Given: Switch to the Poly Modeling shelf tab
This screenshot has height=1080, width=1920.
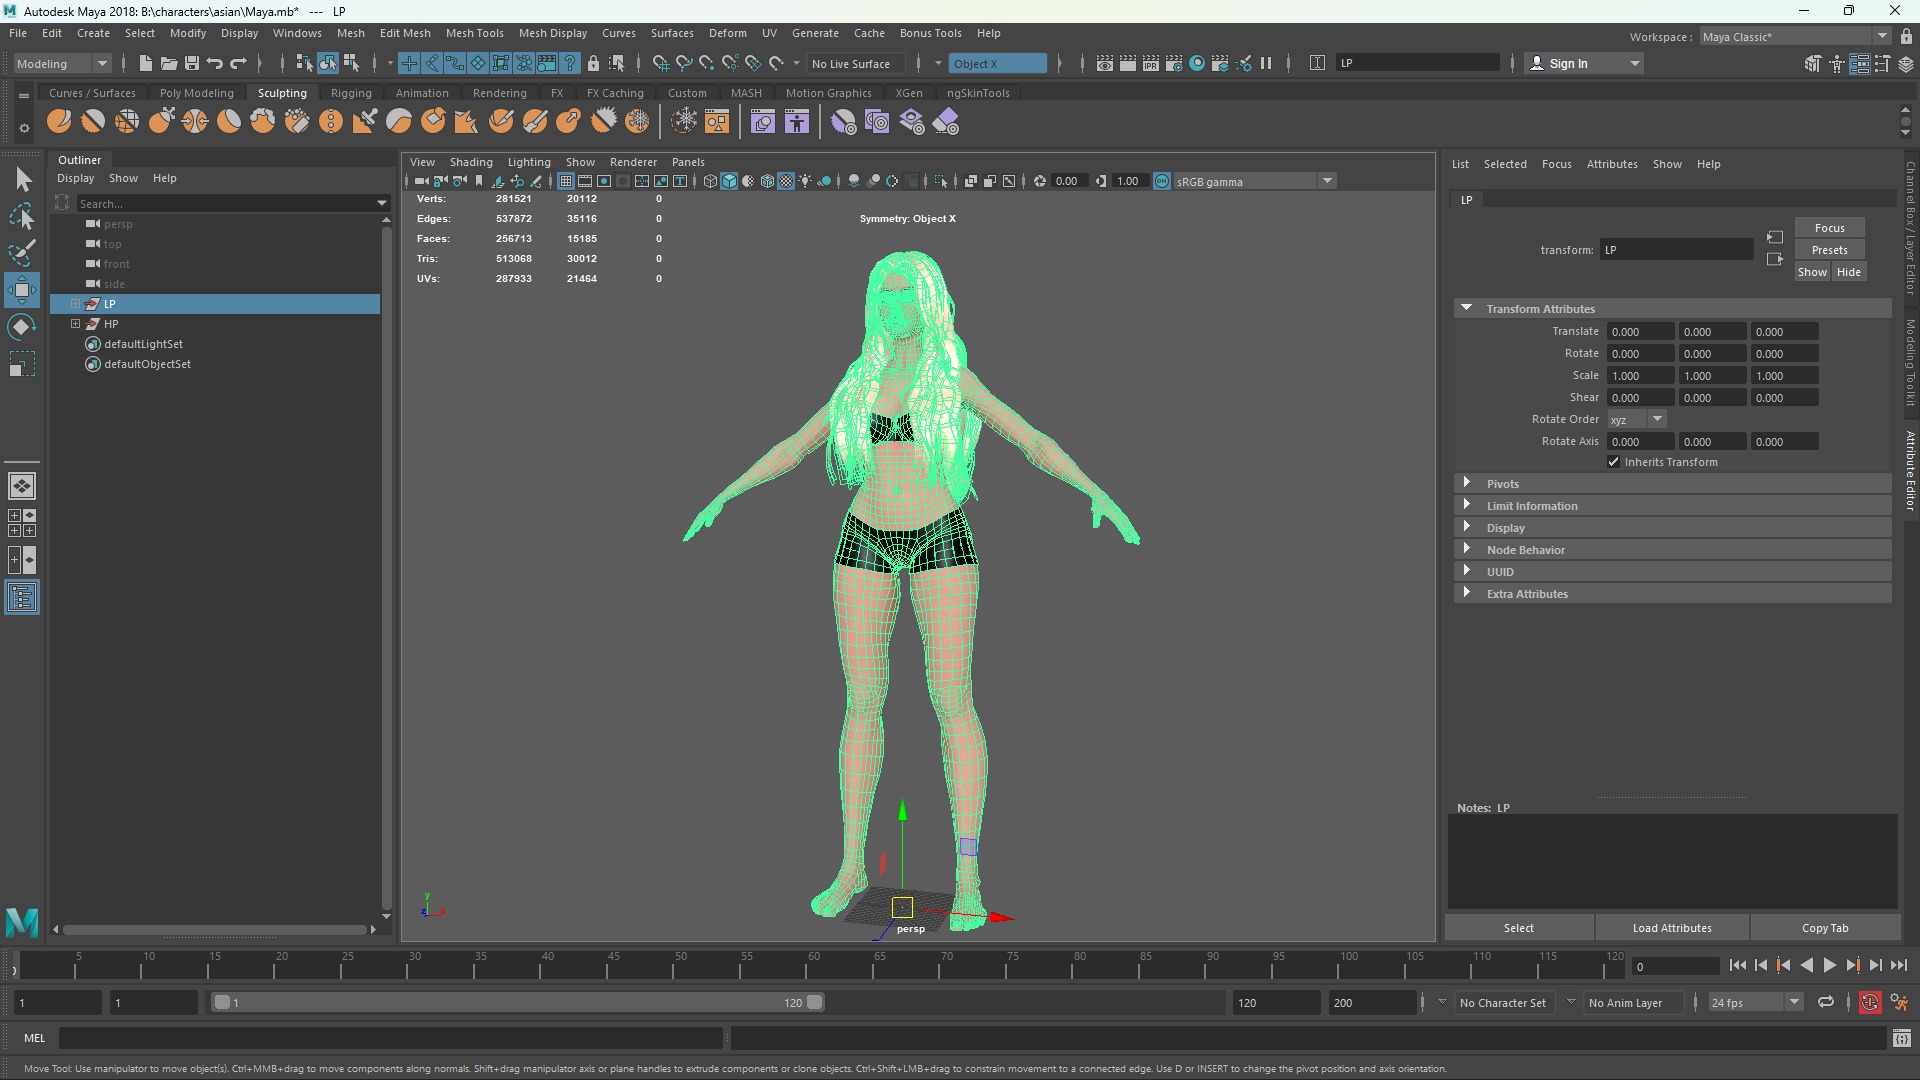Looking at the screenshot, I should 197,93.
